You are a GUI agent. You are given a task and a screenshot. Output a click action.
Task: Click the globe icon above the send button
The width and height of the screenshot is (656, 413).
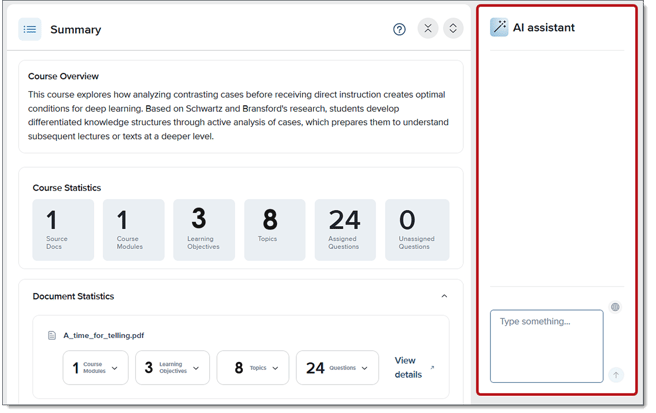pyautogui.click(x=615, y=307)
